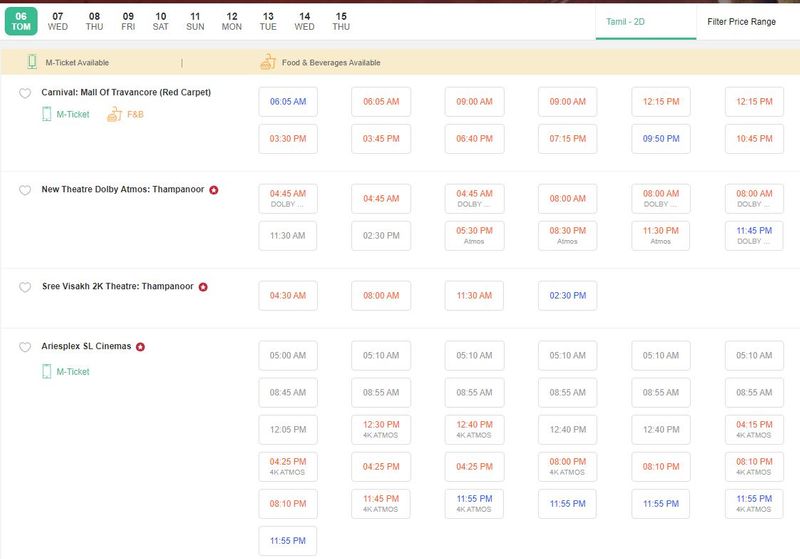Click heart icon beside Ariesplex SL Cinemas
Viewport: 800px width, 559px height.
pos(25,347)
